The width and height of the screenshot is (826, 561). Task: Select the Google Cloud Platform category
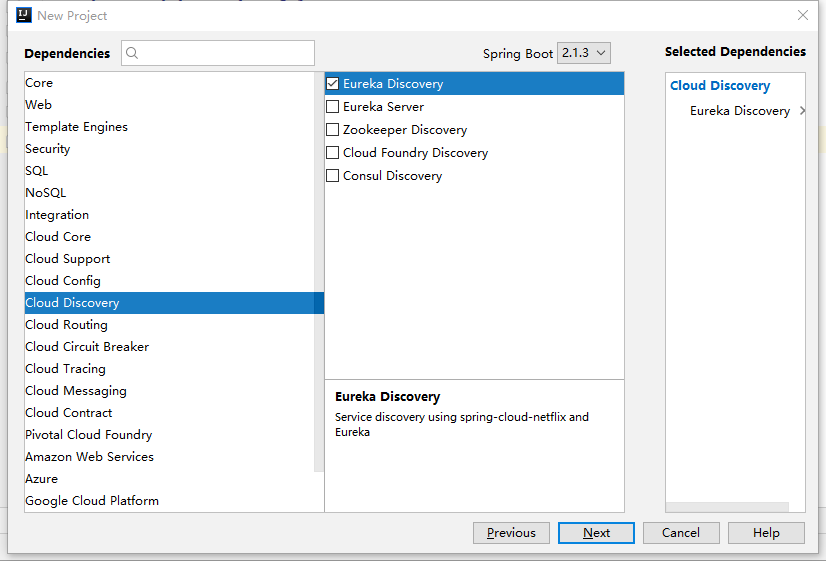(169, 501)
